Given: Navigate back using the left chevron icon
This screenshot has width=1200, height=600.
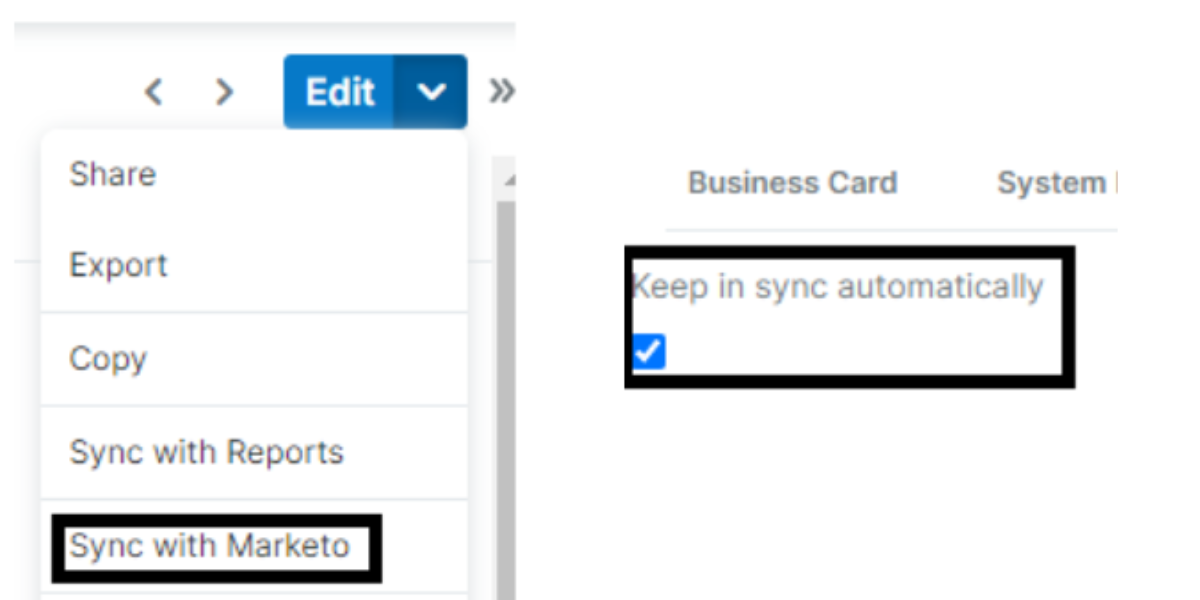Looking at the screenshot, I should point(153,92).
